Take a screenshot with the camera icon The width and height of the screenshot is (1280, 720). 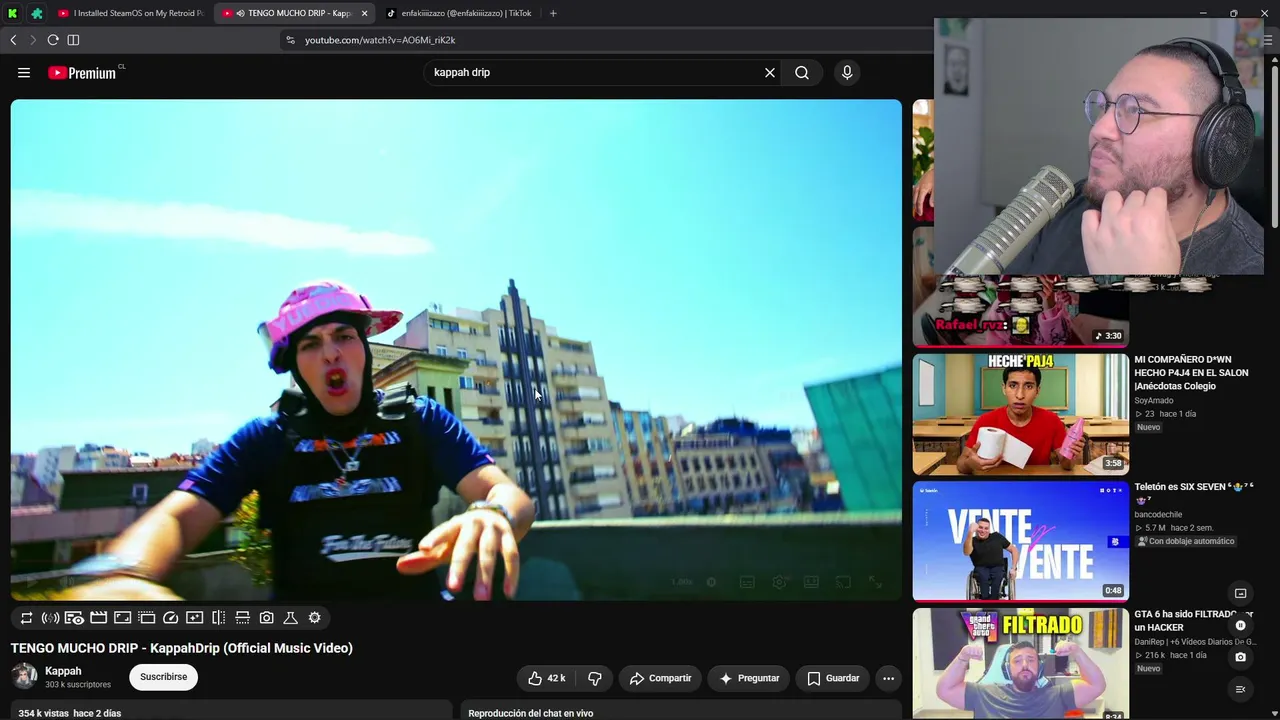pos(266,618)
